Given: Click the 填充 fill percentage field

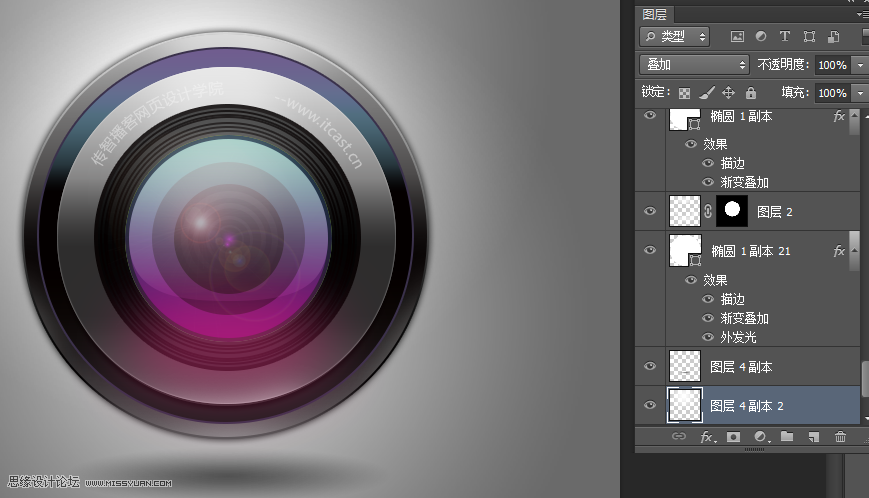Looking at the screenshot, I should tap(831, 93).
